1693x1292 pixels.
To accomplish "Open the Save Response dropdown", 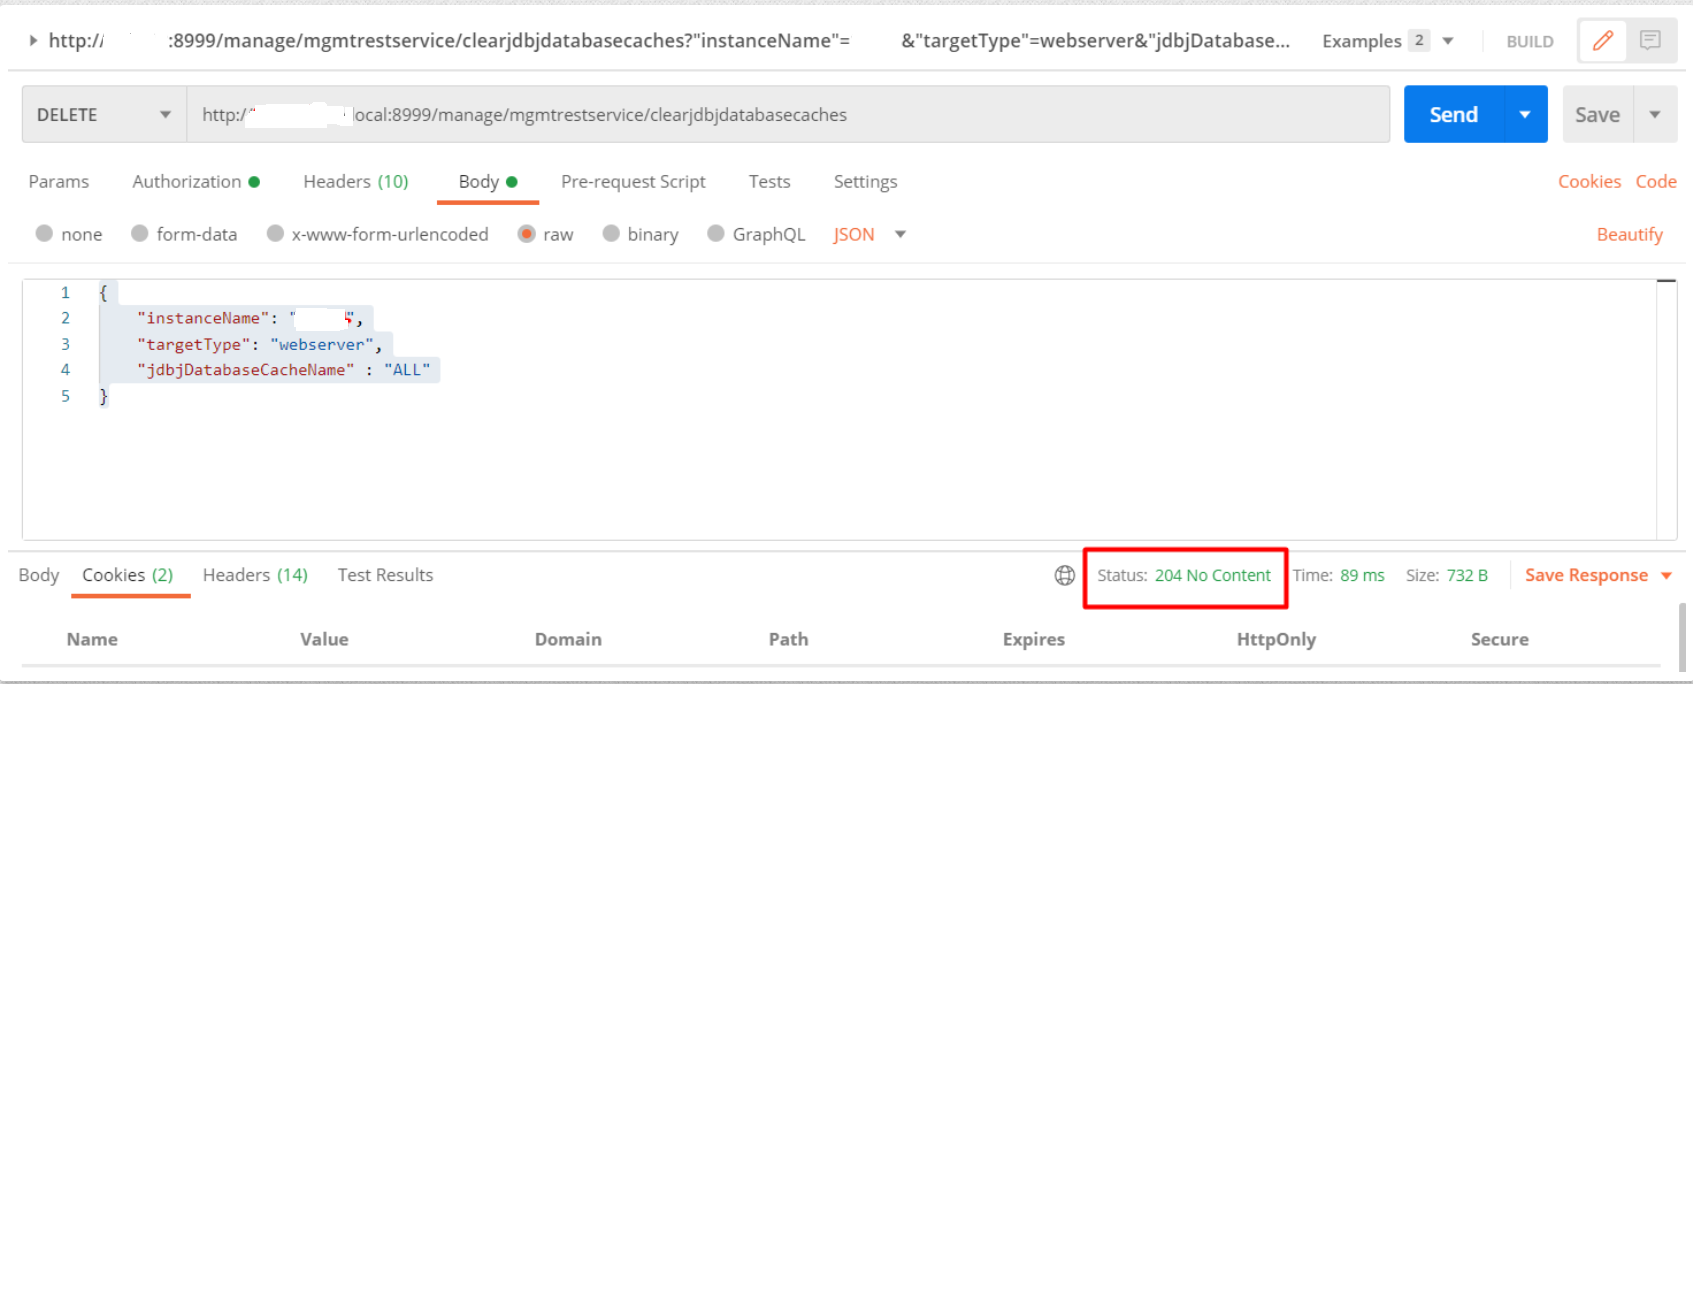I will point(1598,575).
